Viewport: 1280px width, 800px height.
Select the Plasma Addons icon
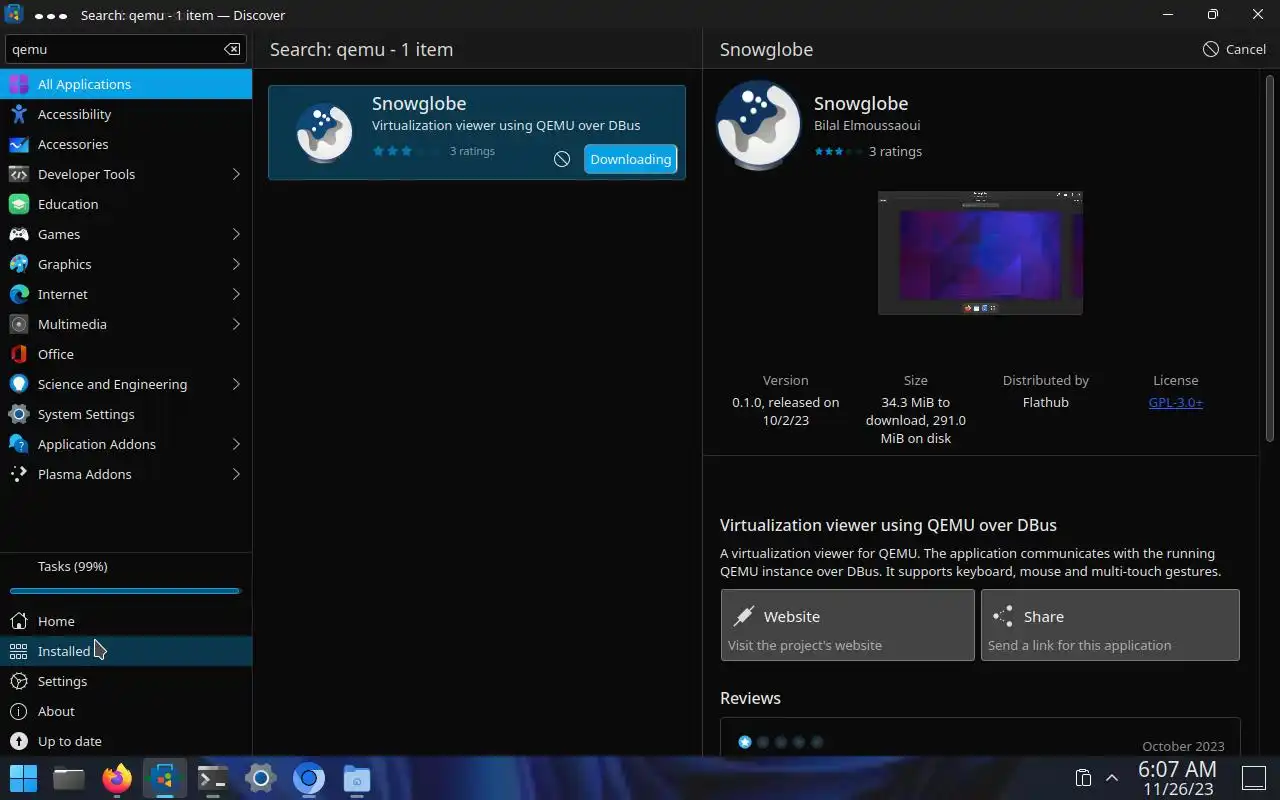tap(18, 474)
